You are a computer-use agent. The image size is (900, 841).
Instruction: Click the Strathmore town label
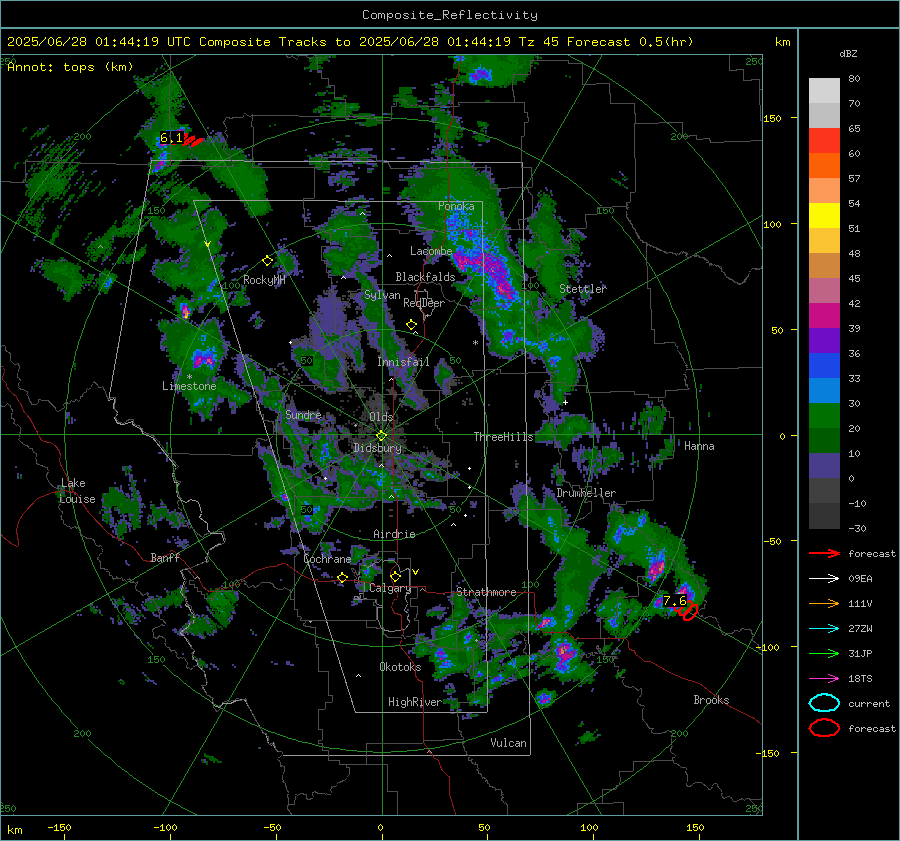(486, 592)
